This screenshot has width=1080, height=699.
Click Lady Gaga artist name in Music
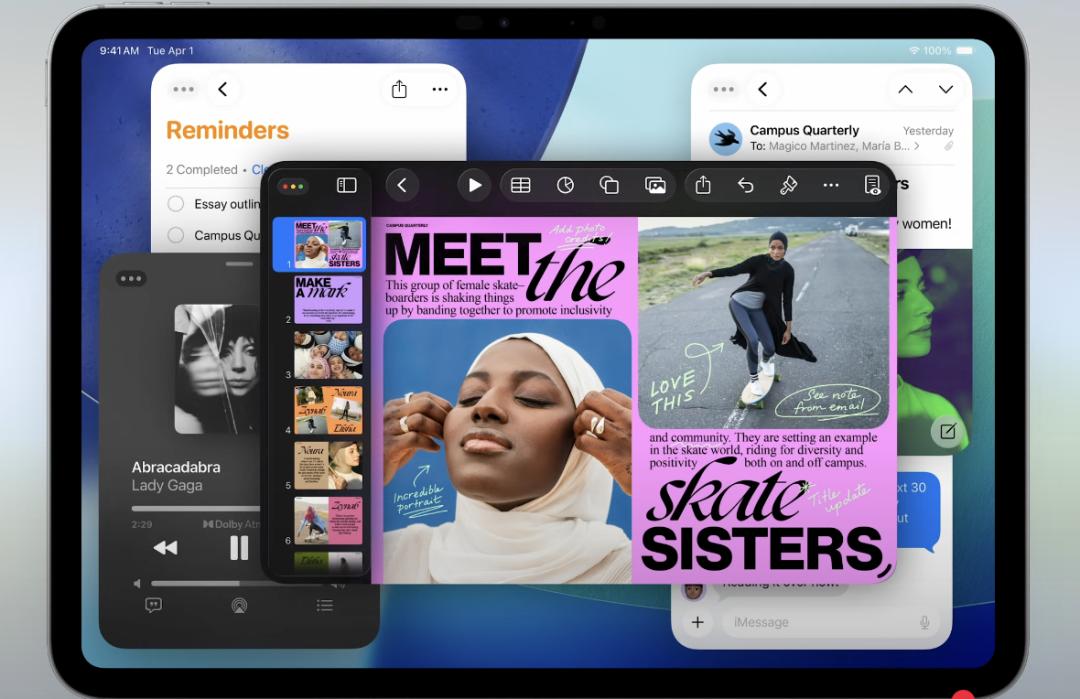[167, 486]
